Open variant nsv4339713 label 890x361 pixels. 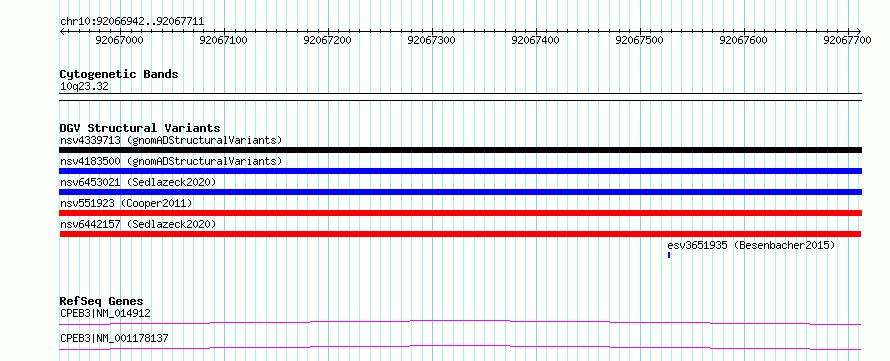pos(171,140)
